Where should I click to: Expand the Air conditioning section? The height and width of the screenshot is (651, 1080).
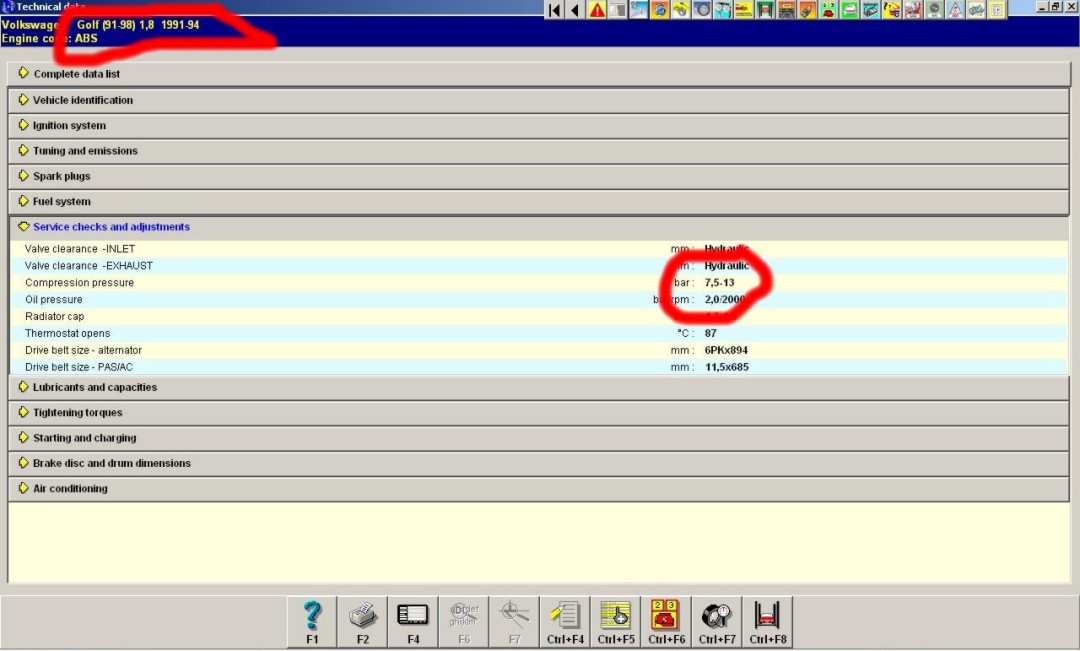pyautogui.click(x=70, y=489)
